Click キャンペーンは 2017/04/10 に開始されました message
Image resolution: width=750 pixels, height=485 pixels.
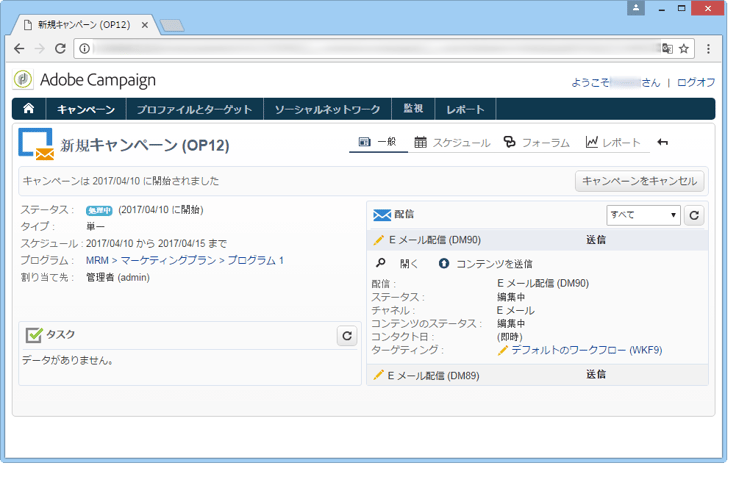[121, 181]
